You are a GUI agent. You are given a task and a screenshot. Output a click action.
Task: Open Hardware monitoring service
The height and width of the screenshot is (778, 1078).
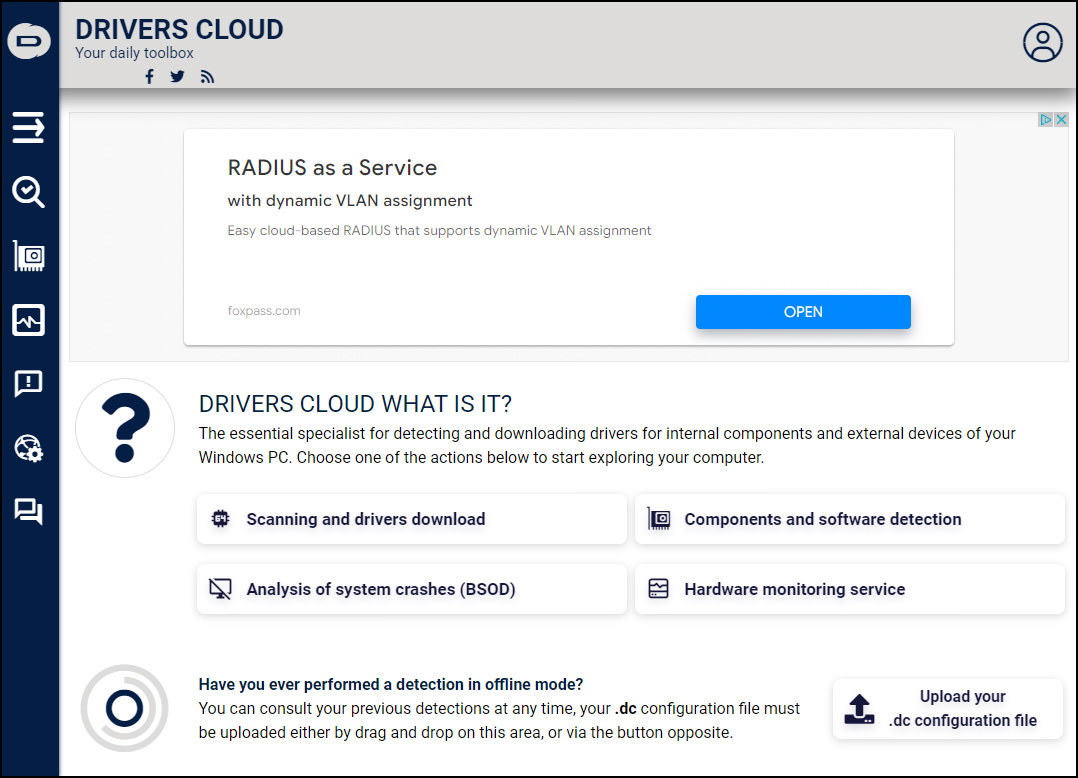click(850, 589)
